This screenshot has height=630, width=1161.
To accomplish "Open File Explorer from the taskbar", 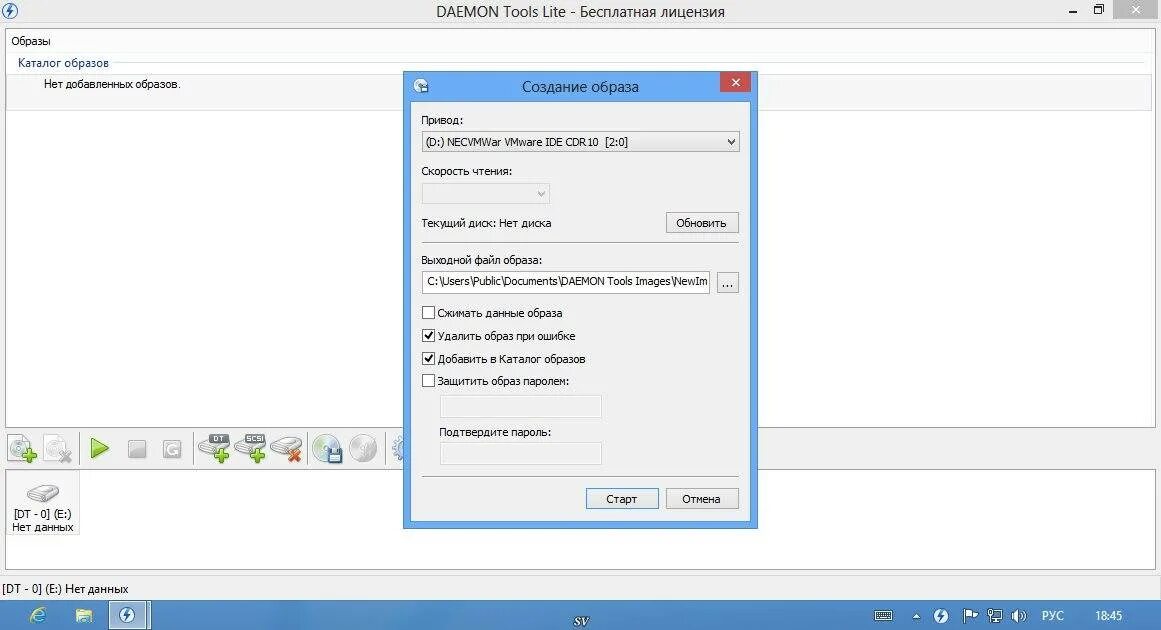I will [84, 615].
